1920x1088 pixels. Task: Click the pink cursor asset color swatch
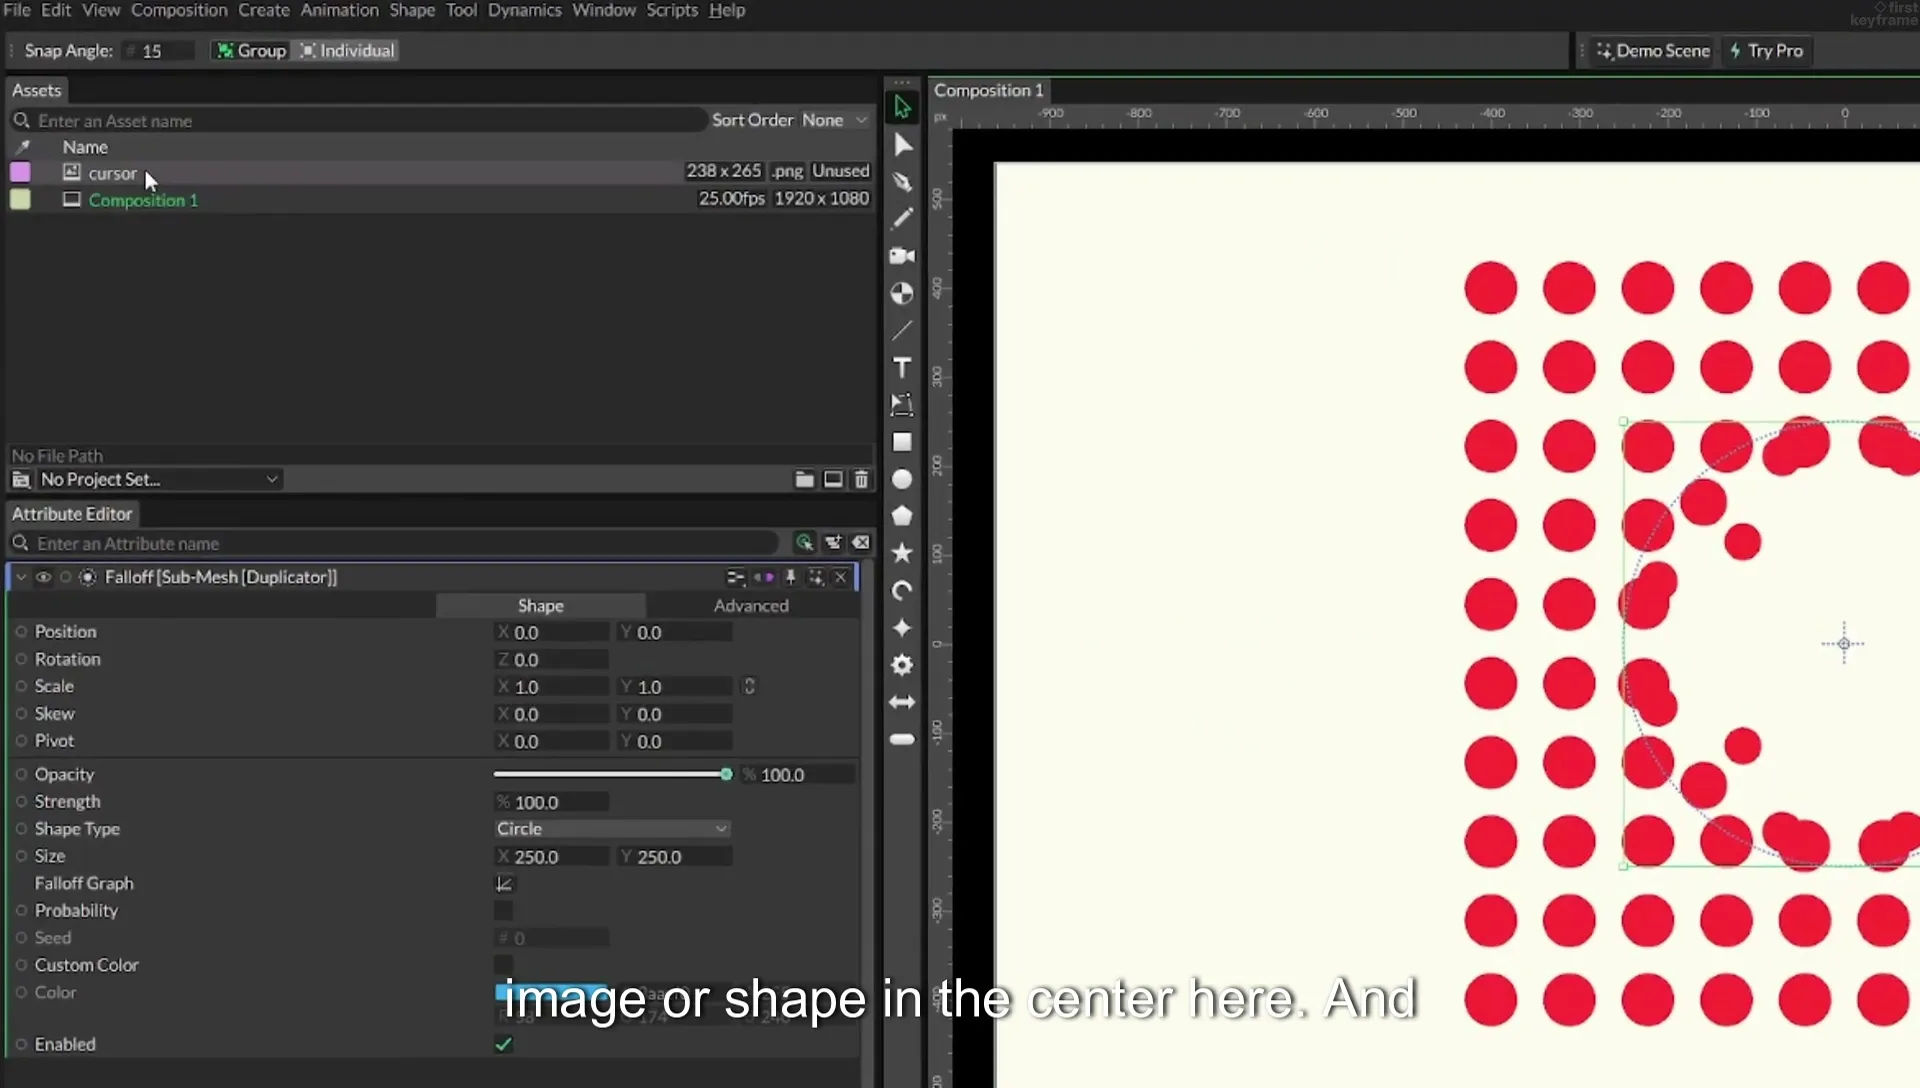20,172
